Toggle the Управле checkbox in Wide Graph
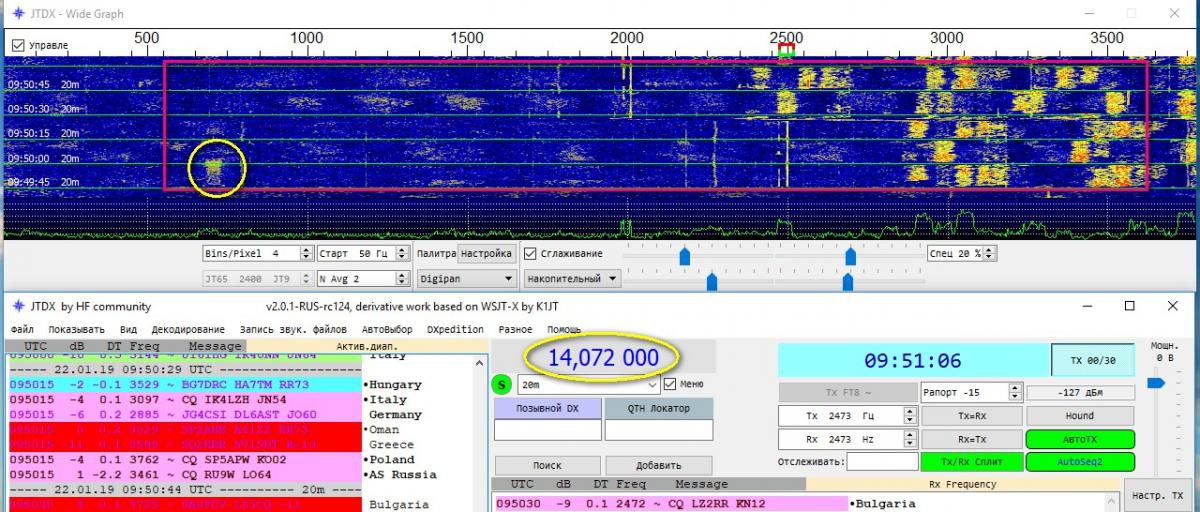Viewport: 1200px width, 512px height. (x=18, y=46)
